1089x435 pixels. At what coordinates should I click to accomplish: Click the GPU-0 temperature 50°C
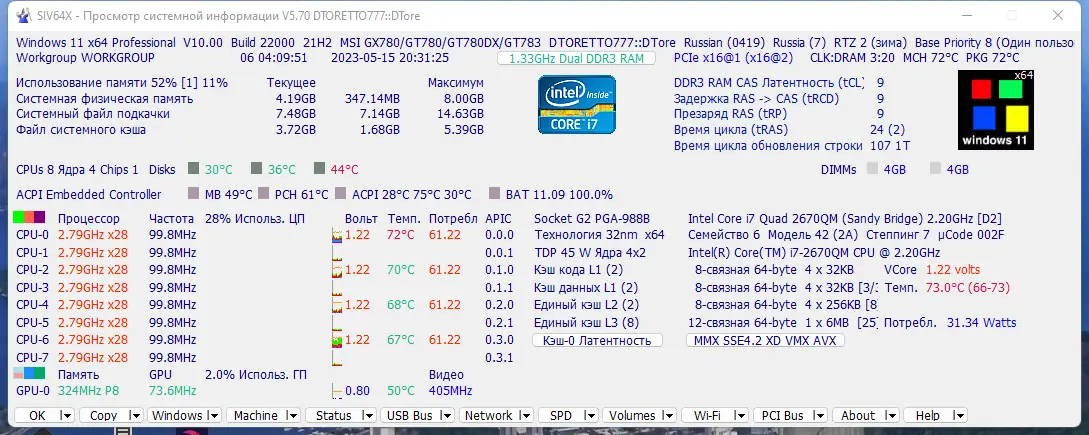click(x=401, y=391)
